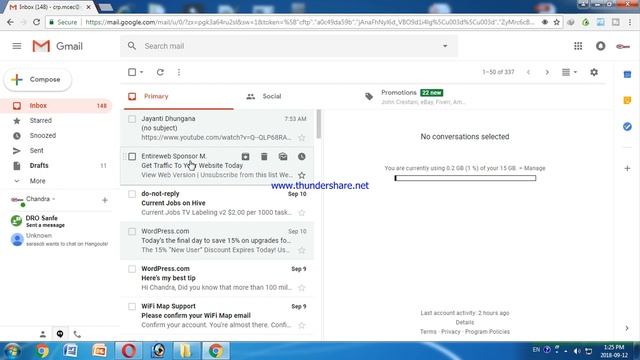Expand the More labels list

[37, 181]
